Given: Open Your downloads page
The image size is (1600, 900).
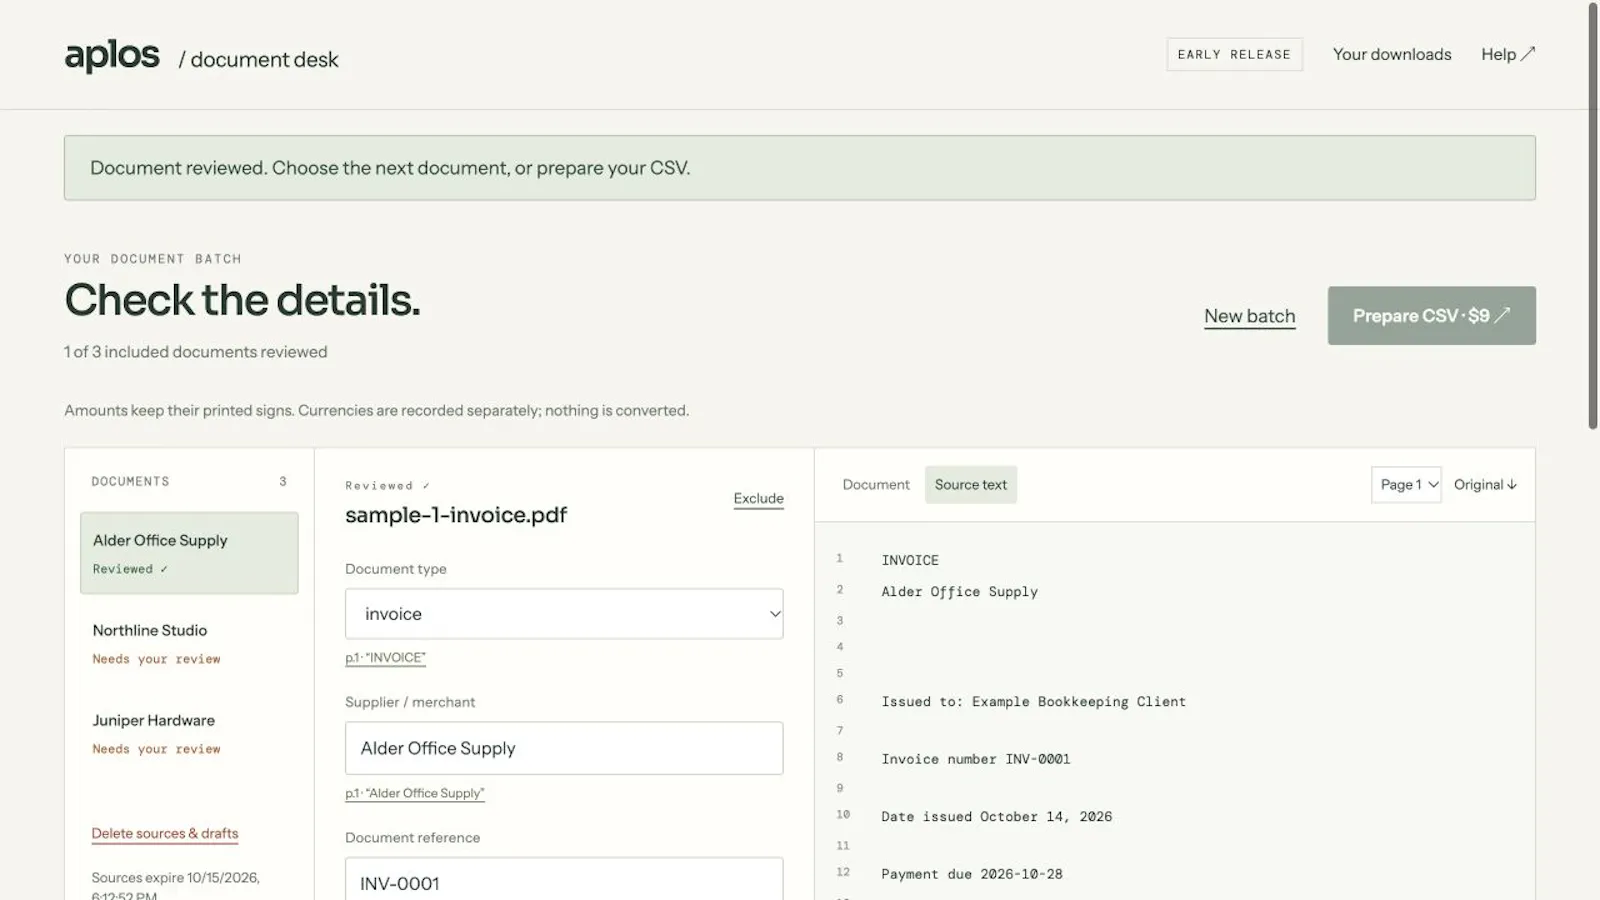Looking at the screenshot, I should 1392,54.
